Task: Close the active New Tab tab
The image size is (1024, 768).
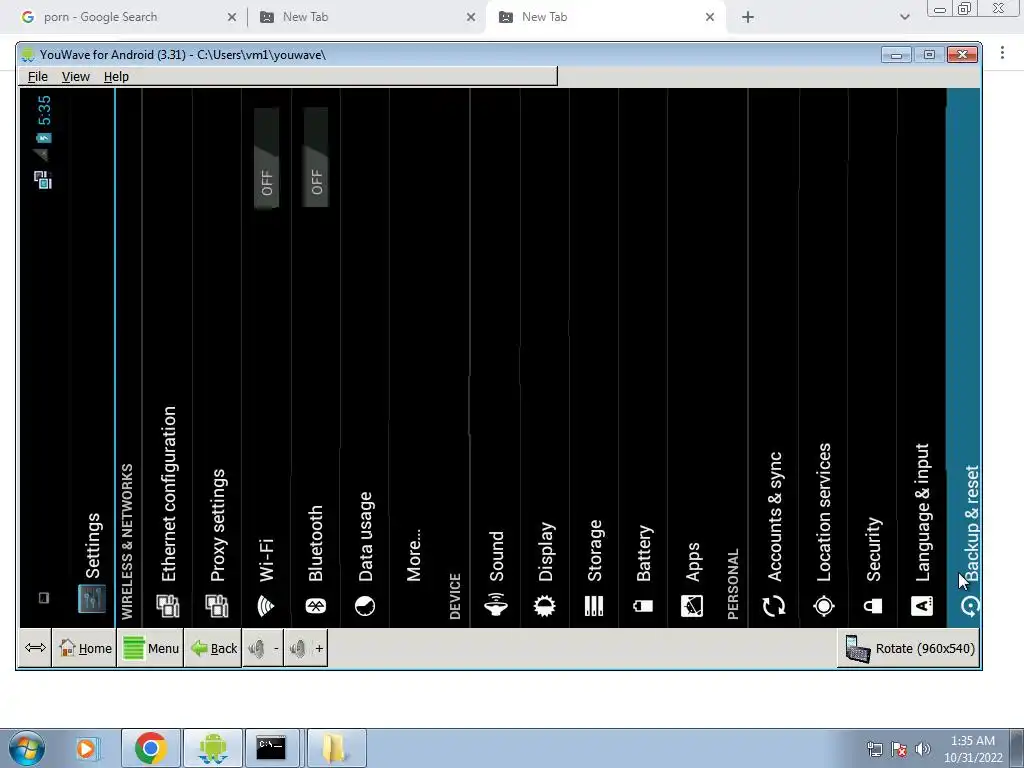Action: coord(710,17)
